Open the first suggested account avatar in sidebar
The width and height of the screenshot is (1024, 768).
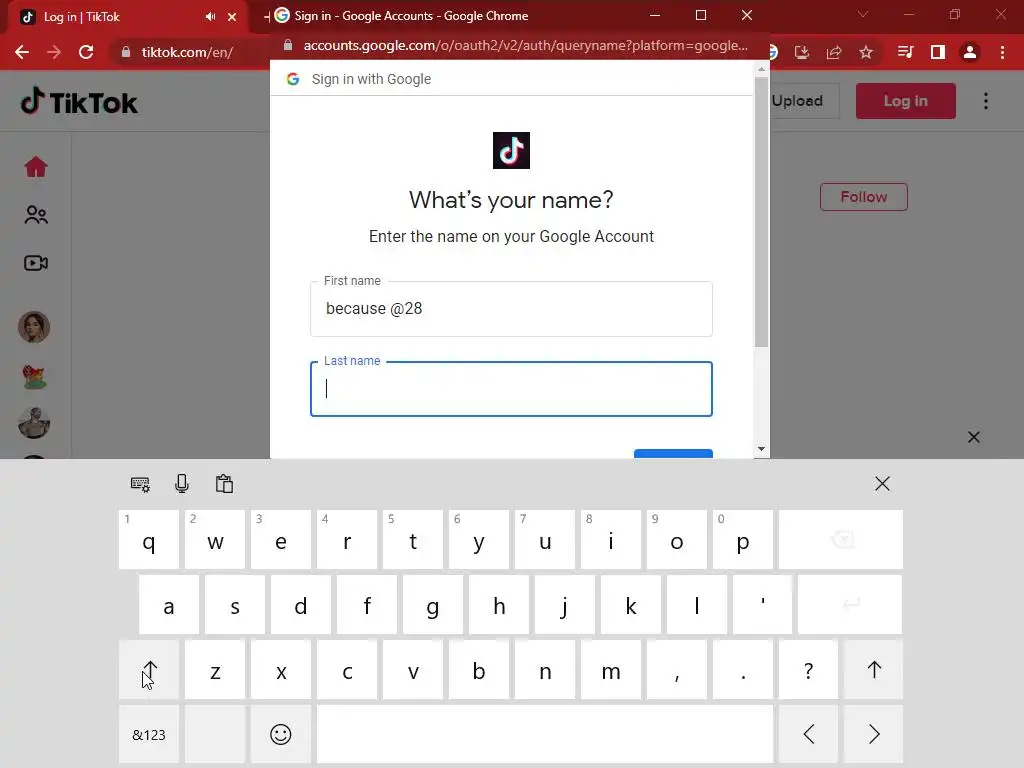point(34,327)
